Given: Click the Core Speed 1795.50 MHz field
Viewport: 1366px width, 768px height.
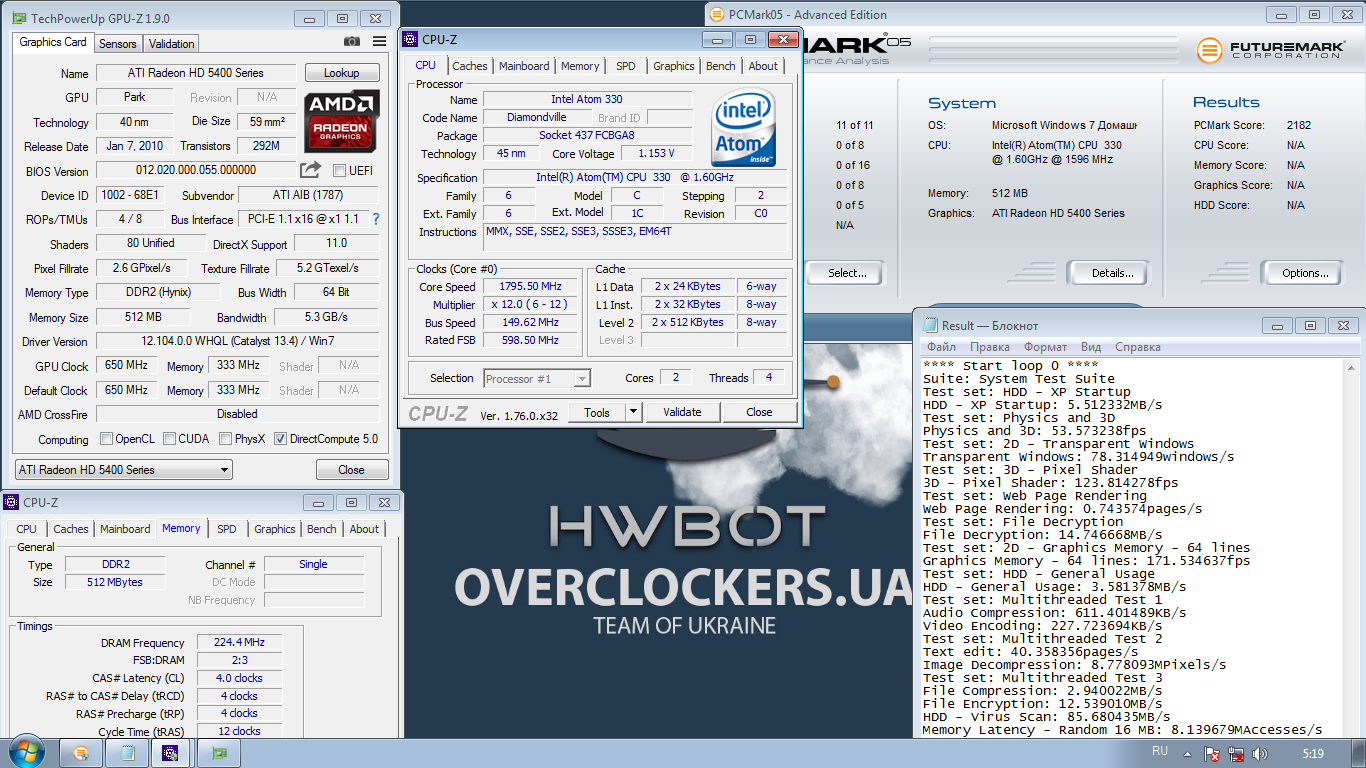Looking at the screenshot, I should coord(529,286).
